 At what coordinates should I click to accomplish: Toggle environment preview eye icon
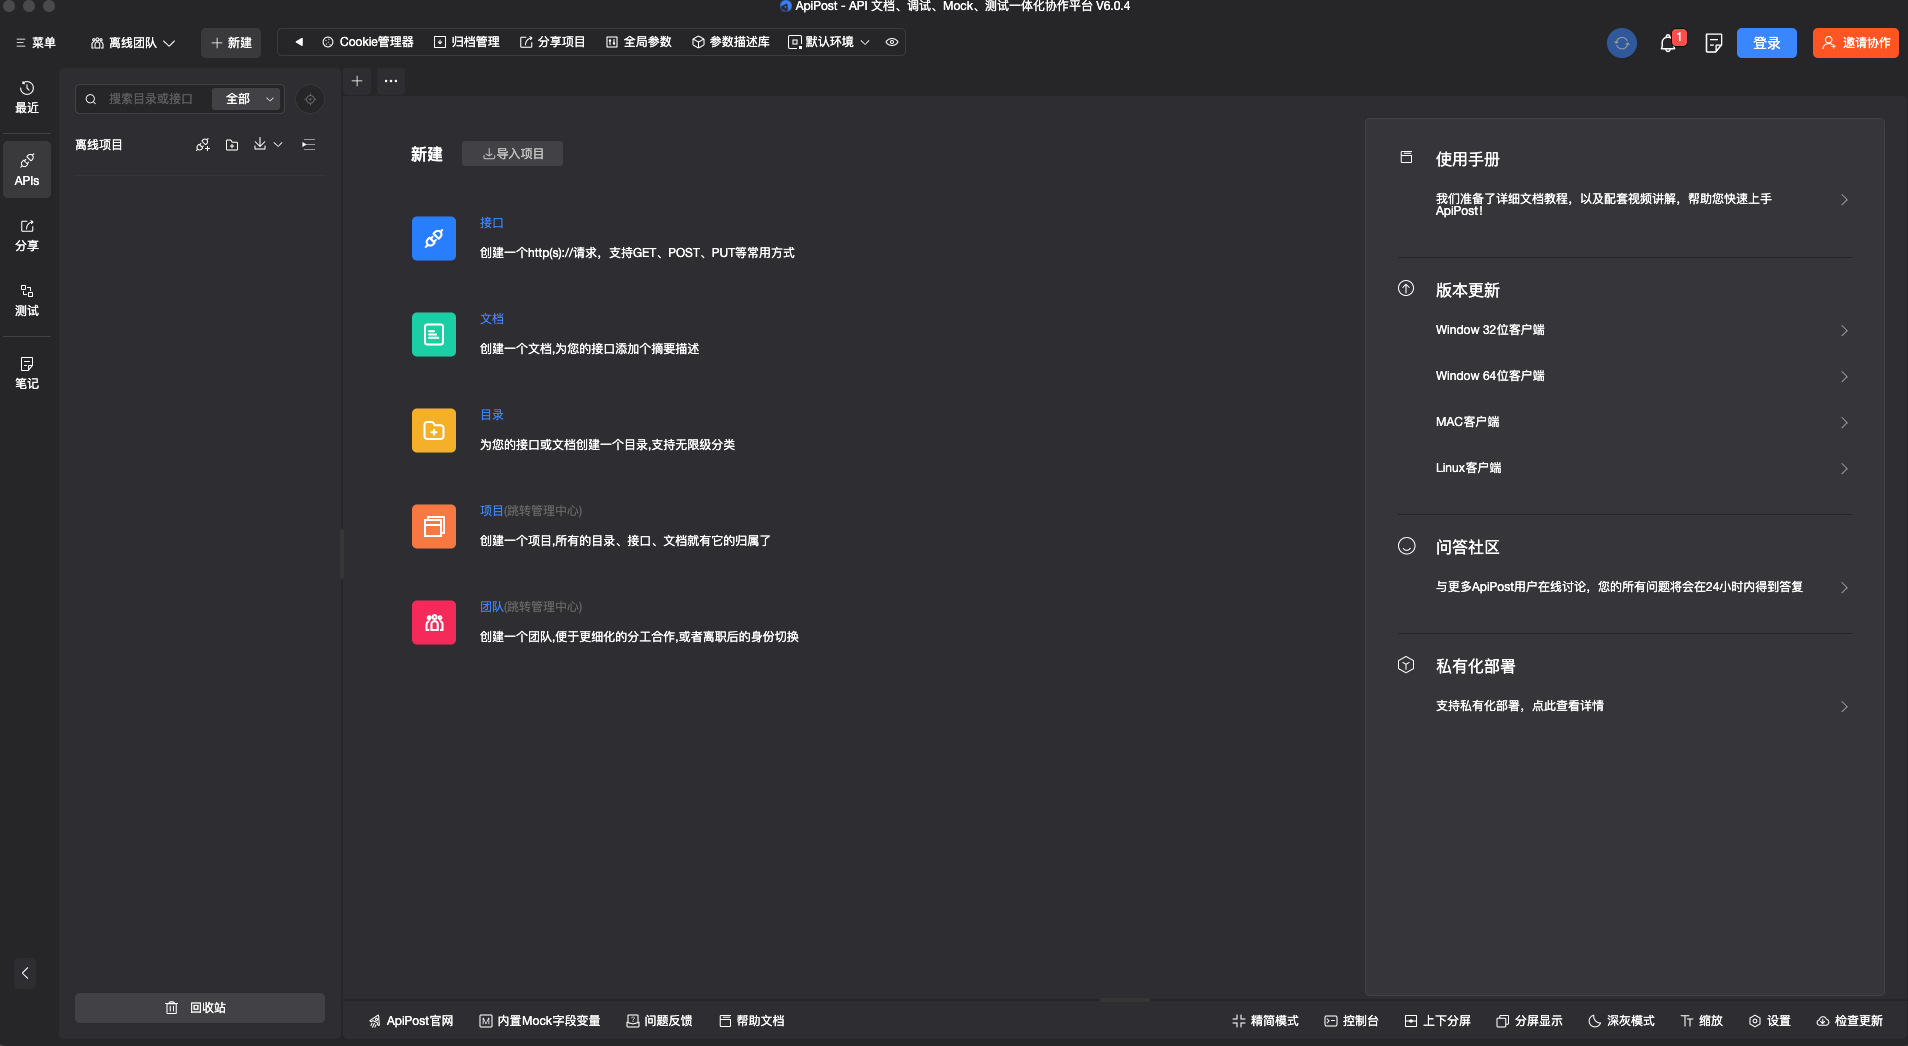coord(892,42)
